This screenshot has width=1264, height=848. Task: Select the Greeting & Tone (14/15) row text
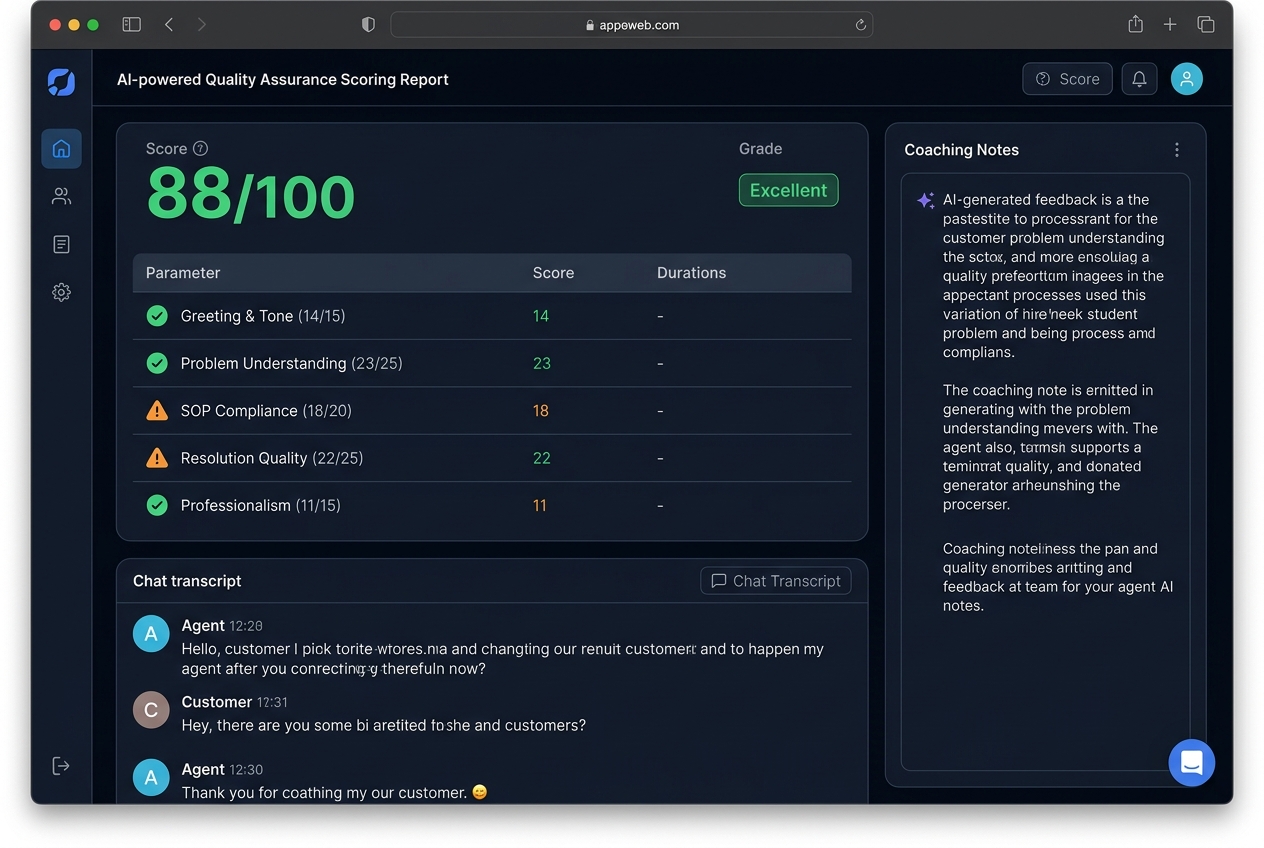coord(263,316)
